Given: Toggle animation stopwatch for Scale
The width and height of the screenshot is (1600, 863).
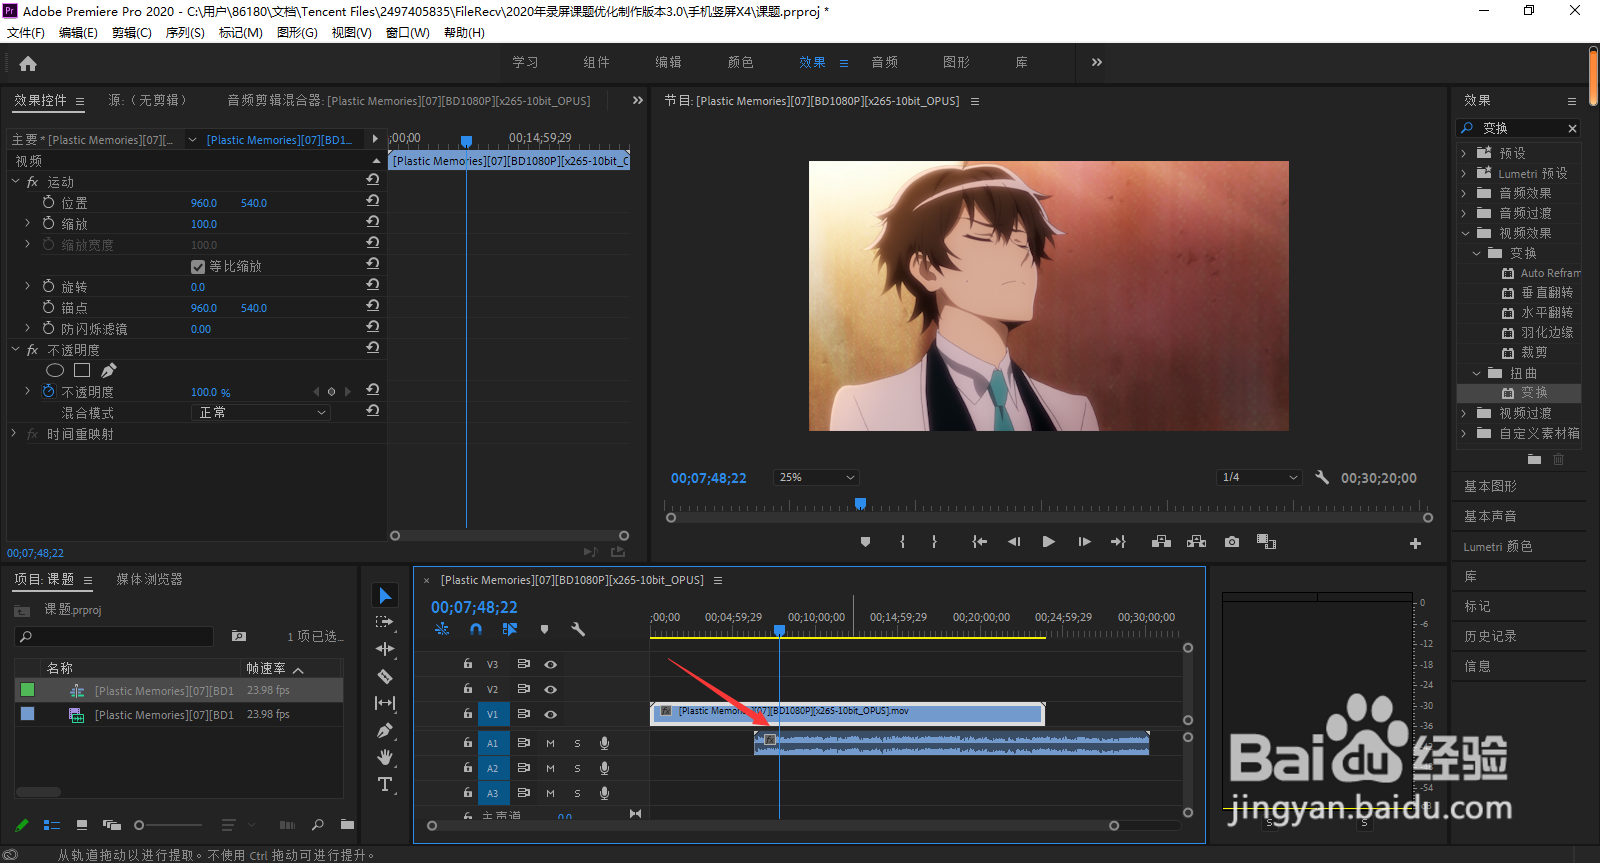Looking at the screenshot, I should coord(48,223).
